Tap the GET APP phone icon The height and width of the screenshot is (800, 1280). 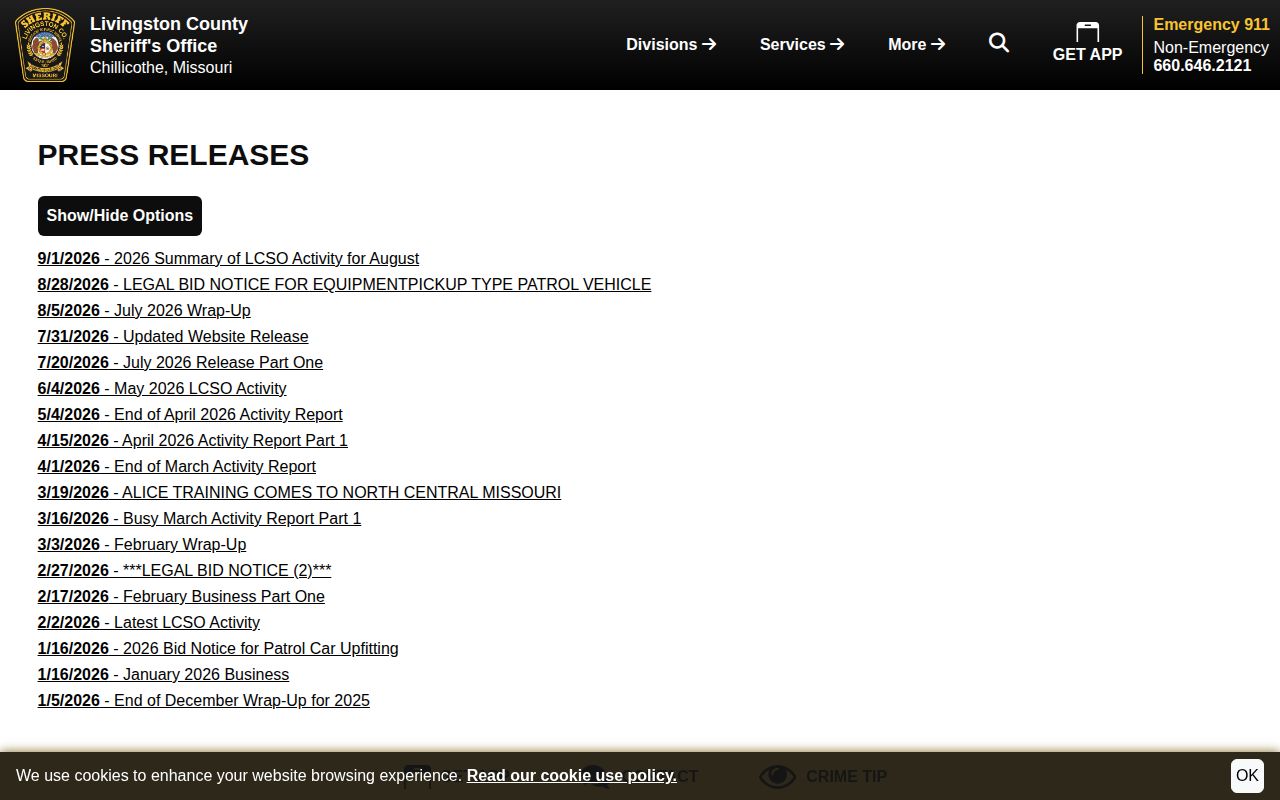pyautogui.click(x=1087, y=32)
